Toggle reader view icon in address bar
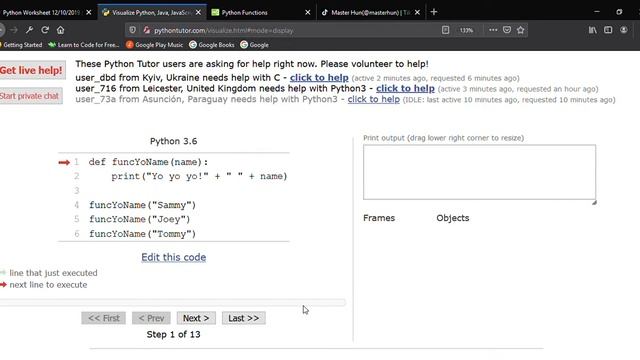Image resolution: width=640 pixels, height=360 pixels. 445,30
